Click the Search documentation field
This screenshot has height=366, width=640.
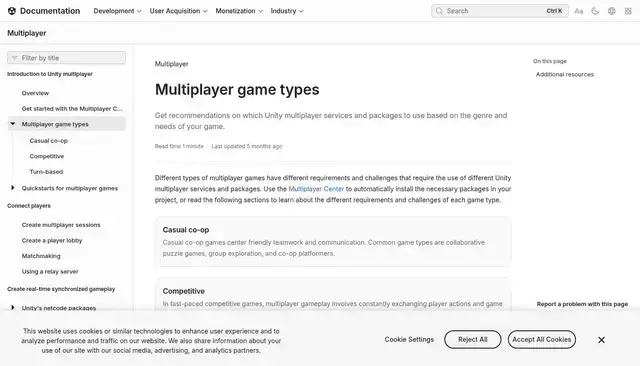[x=500, y=11]
